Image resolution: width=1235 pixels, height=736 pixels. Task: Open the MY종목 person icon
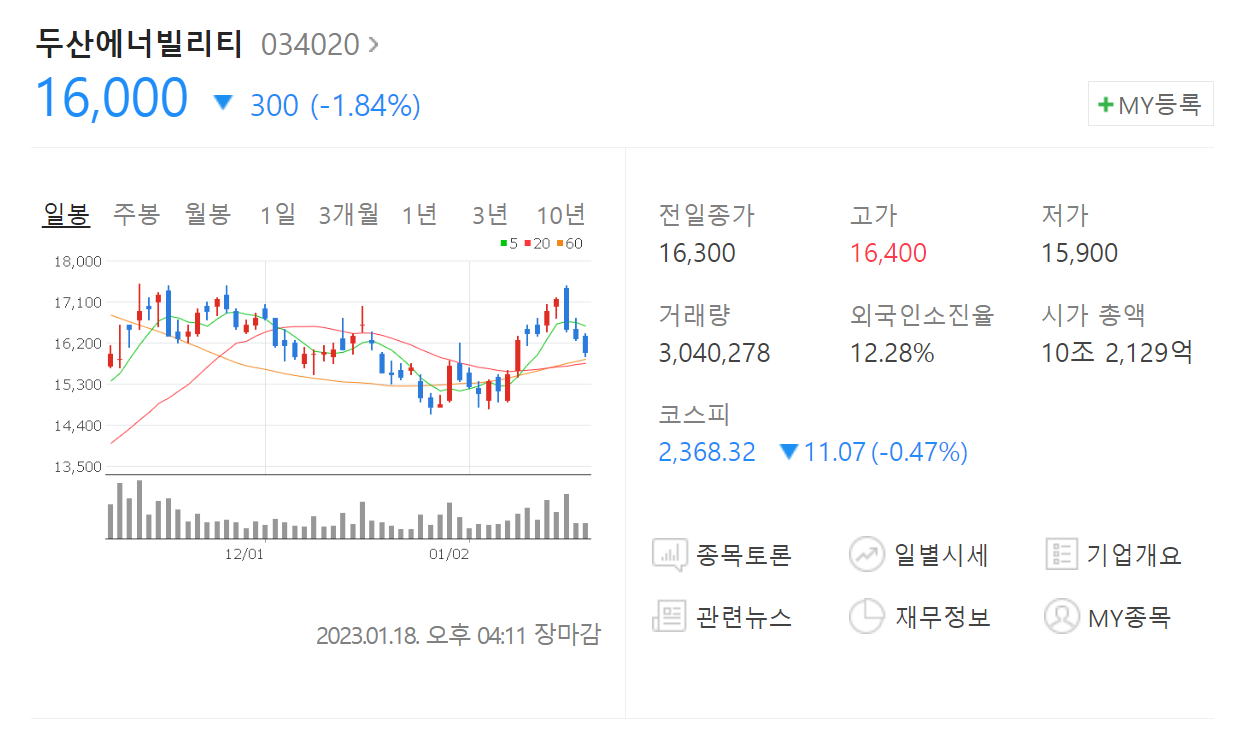[1061, 616]
